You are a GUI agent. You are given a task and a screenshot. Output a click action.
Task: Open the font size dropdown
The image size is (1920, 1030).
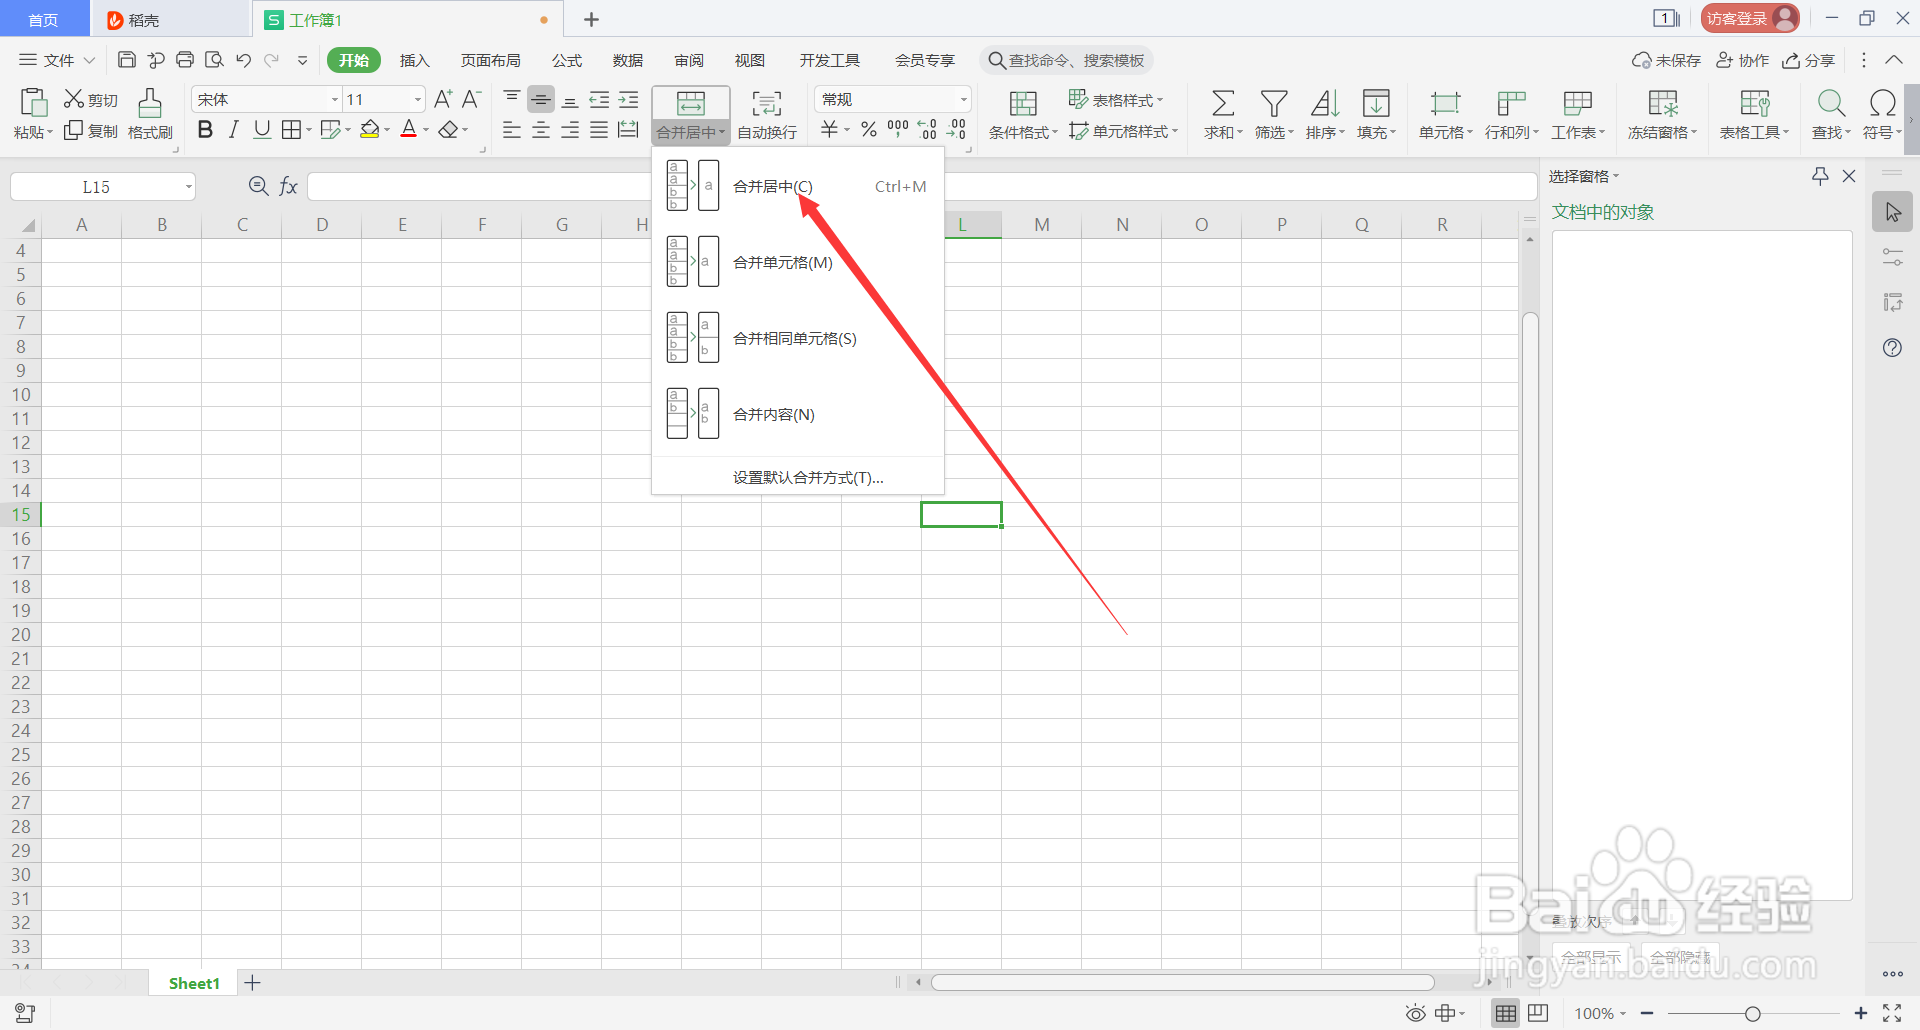tap(417, 98)
